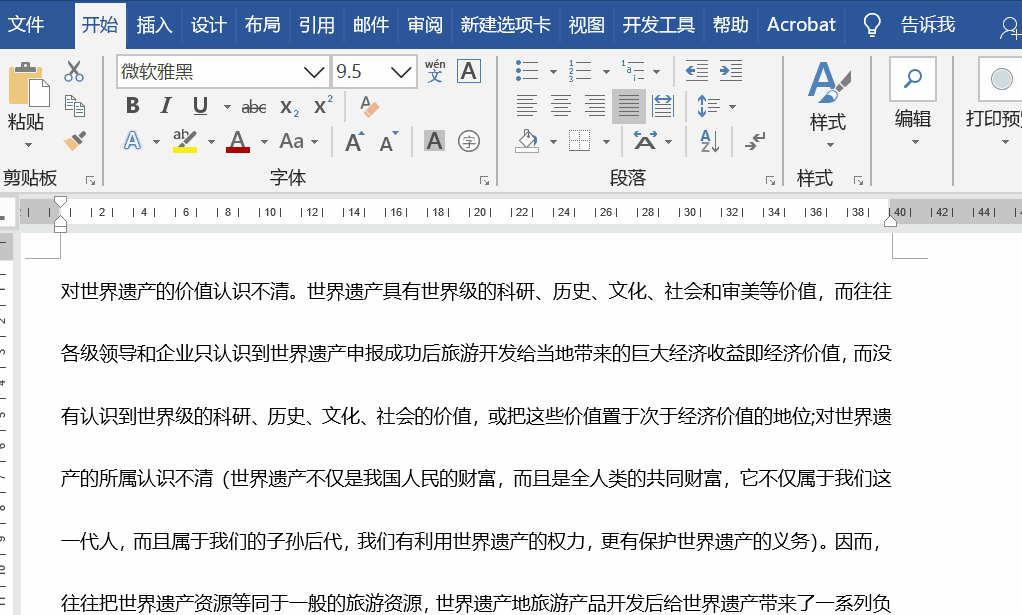Toggle italic formatting
This screenshot has width=1022, height=615.
166,106
